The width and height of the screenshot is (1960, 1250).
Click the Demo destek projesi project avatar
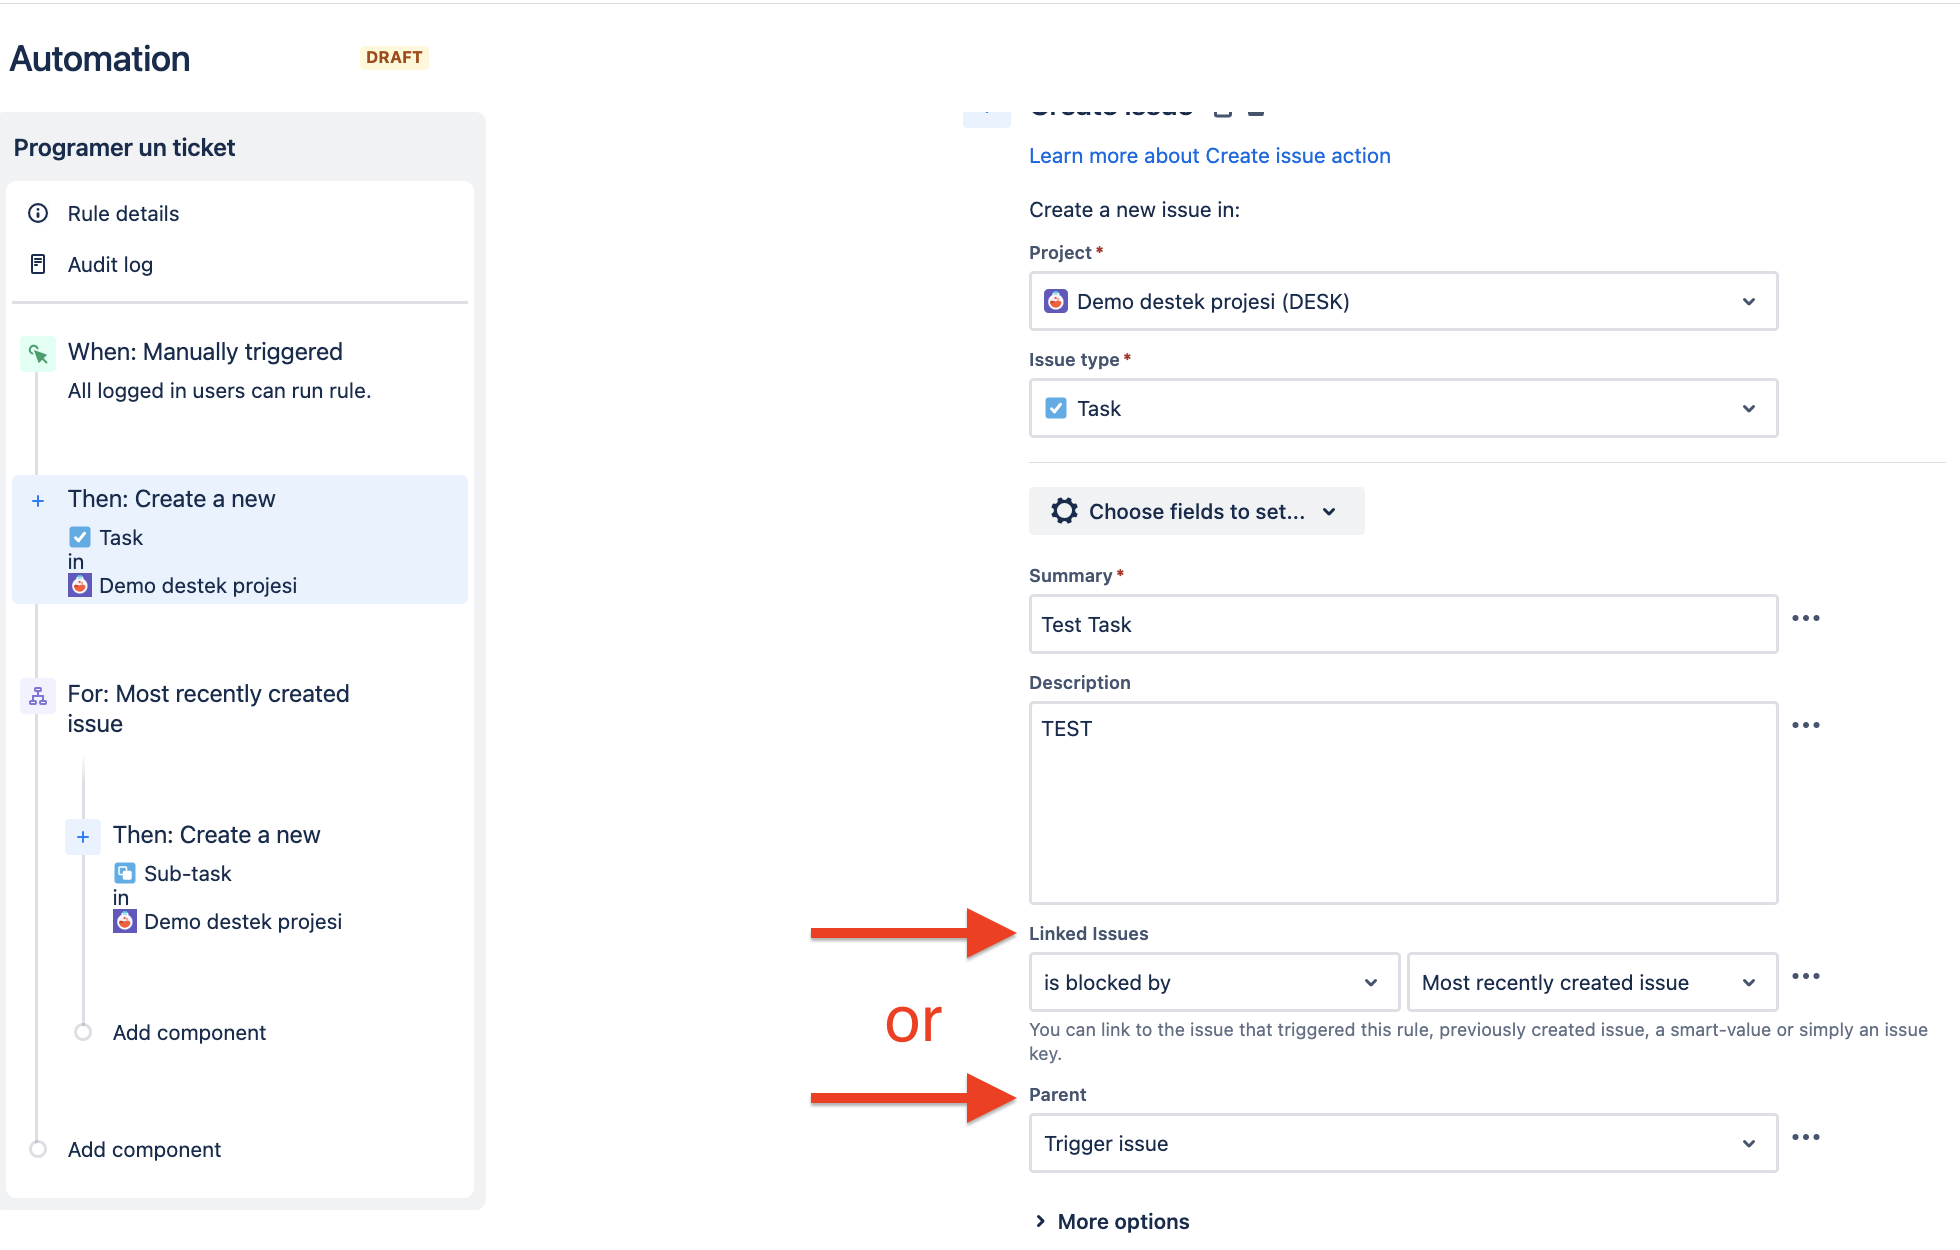(1056, 301)
